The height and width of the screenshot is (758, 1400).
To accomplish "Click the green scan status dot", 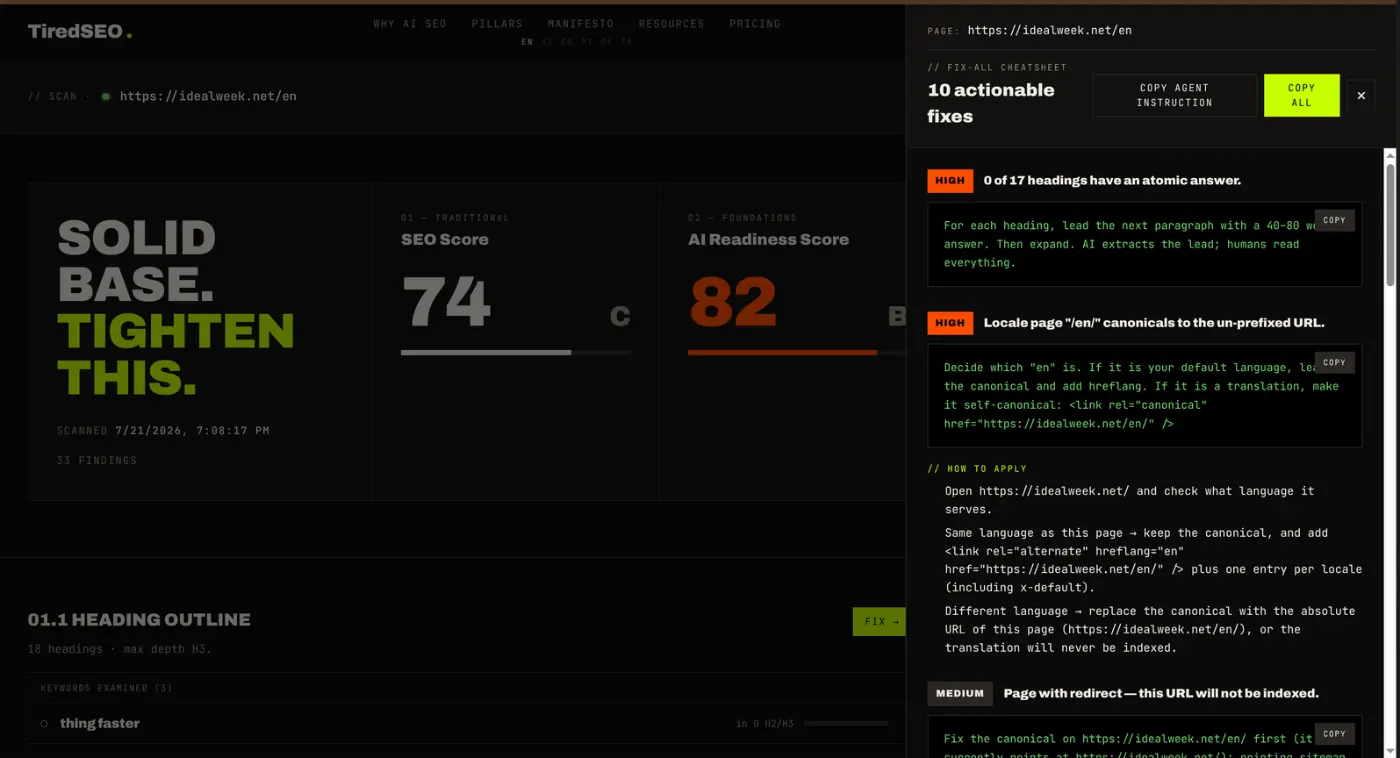I will click(x=105, y=97).
